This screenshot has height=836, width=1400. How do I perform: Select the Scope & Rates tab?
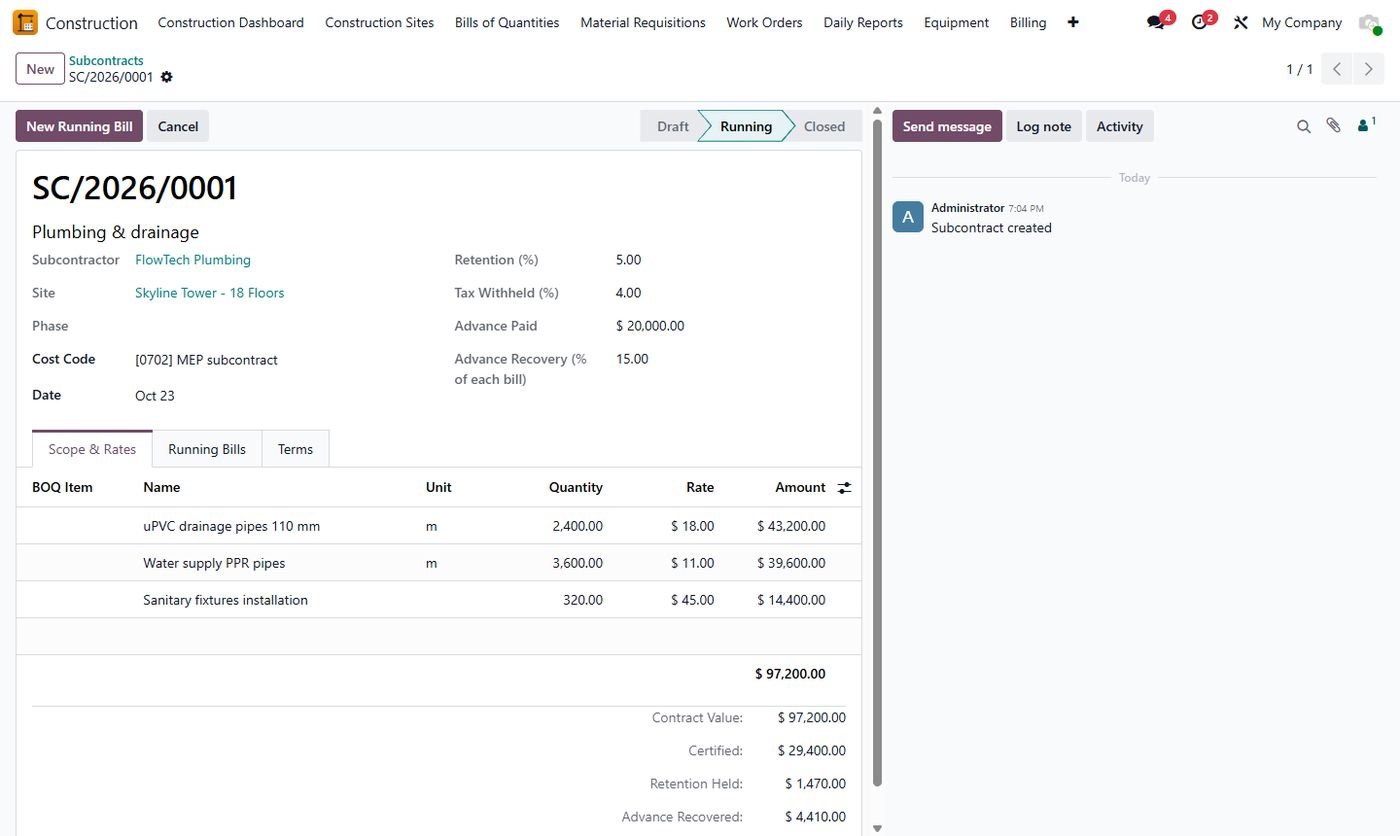92,449
